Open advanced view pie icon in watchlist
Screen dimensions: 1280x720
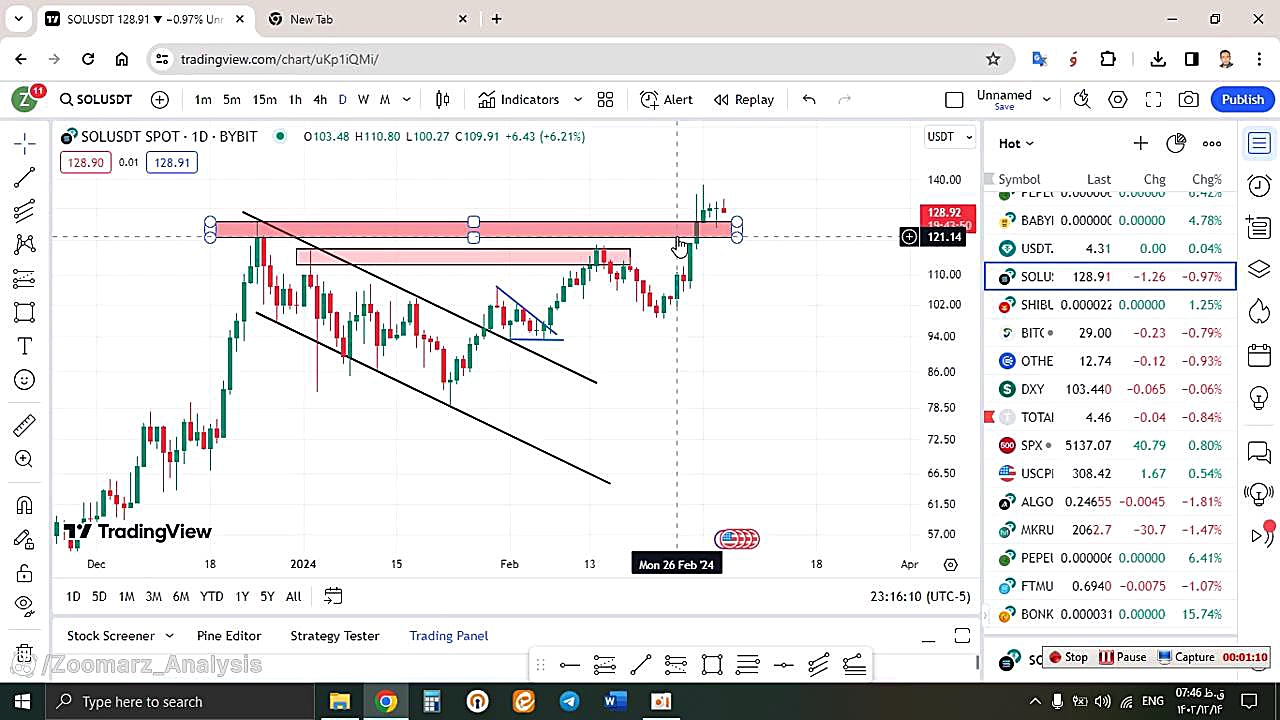tap(1176, 143)
